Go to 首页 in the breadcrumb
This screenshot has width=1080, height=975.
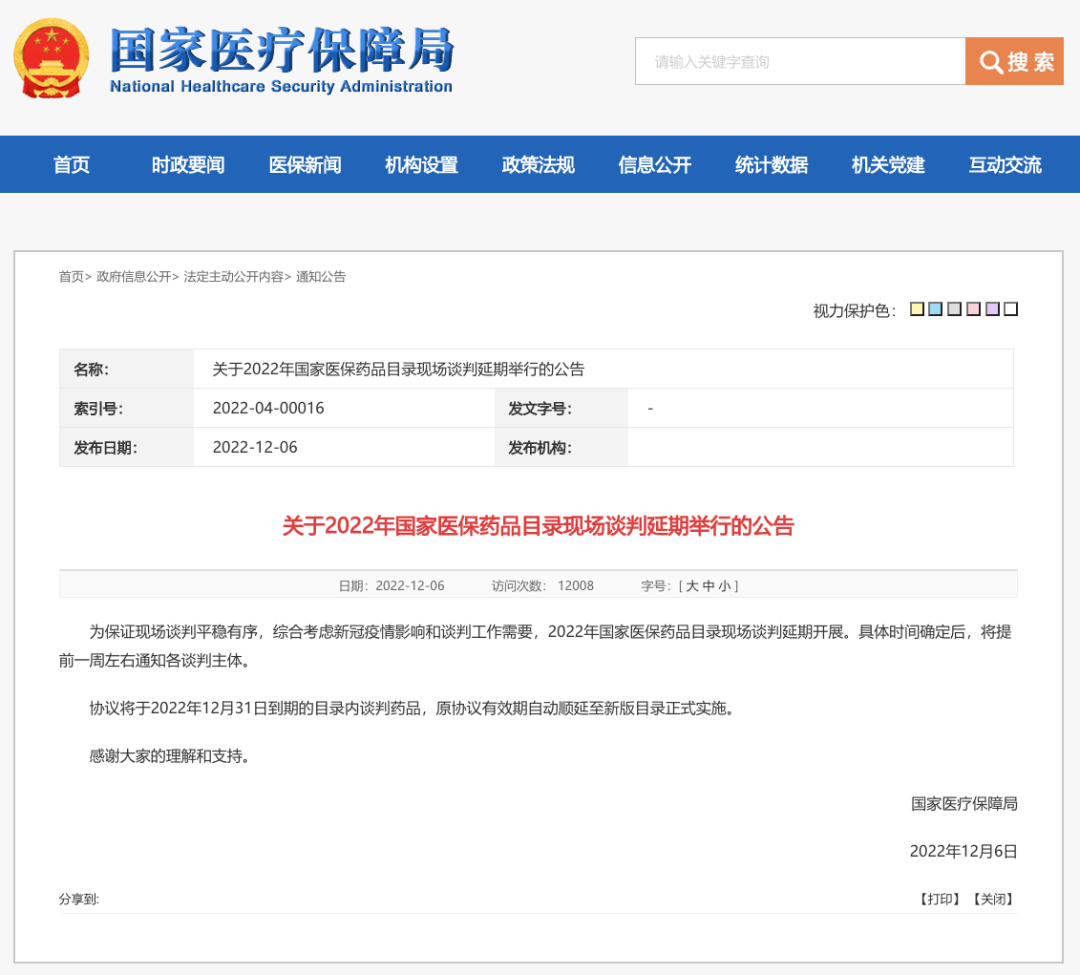tap(71, 277)
